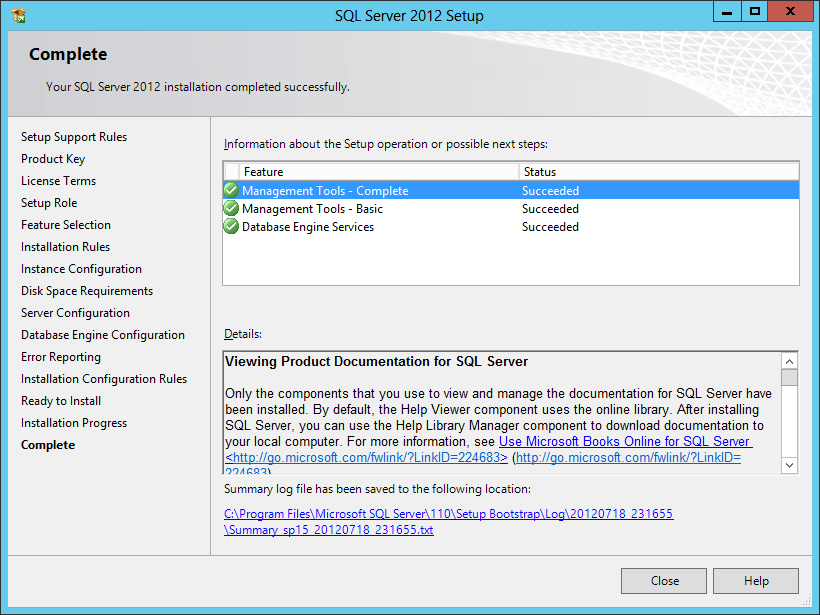This screenshot has width=820, height=615.
Task: Click the SQL Server Setup title bar icon
Action: tap(19, 16)
